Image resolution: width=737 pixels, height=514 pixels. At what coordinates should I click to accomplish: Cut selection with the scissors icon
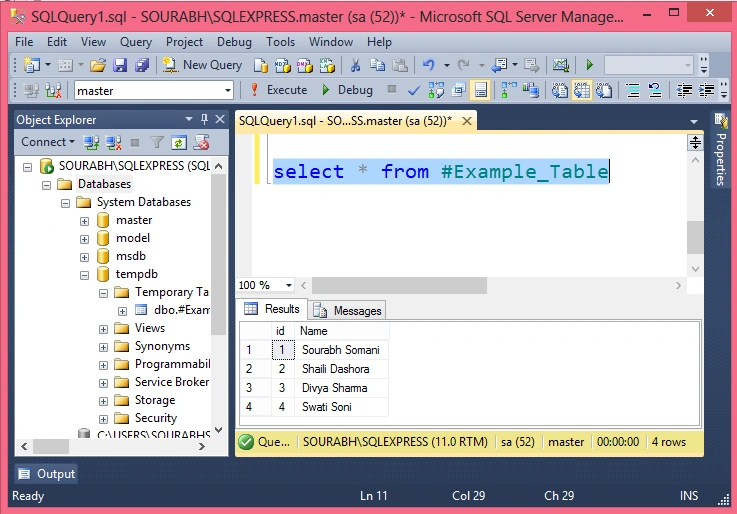(x=355, y=65)
